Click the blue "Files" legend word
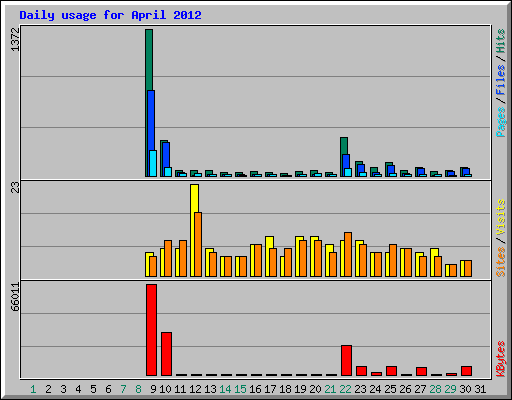 tap(501, 80)
